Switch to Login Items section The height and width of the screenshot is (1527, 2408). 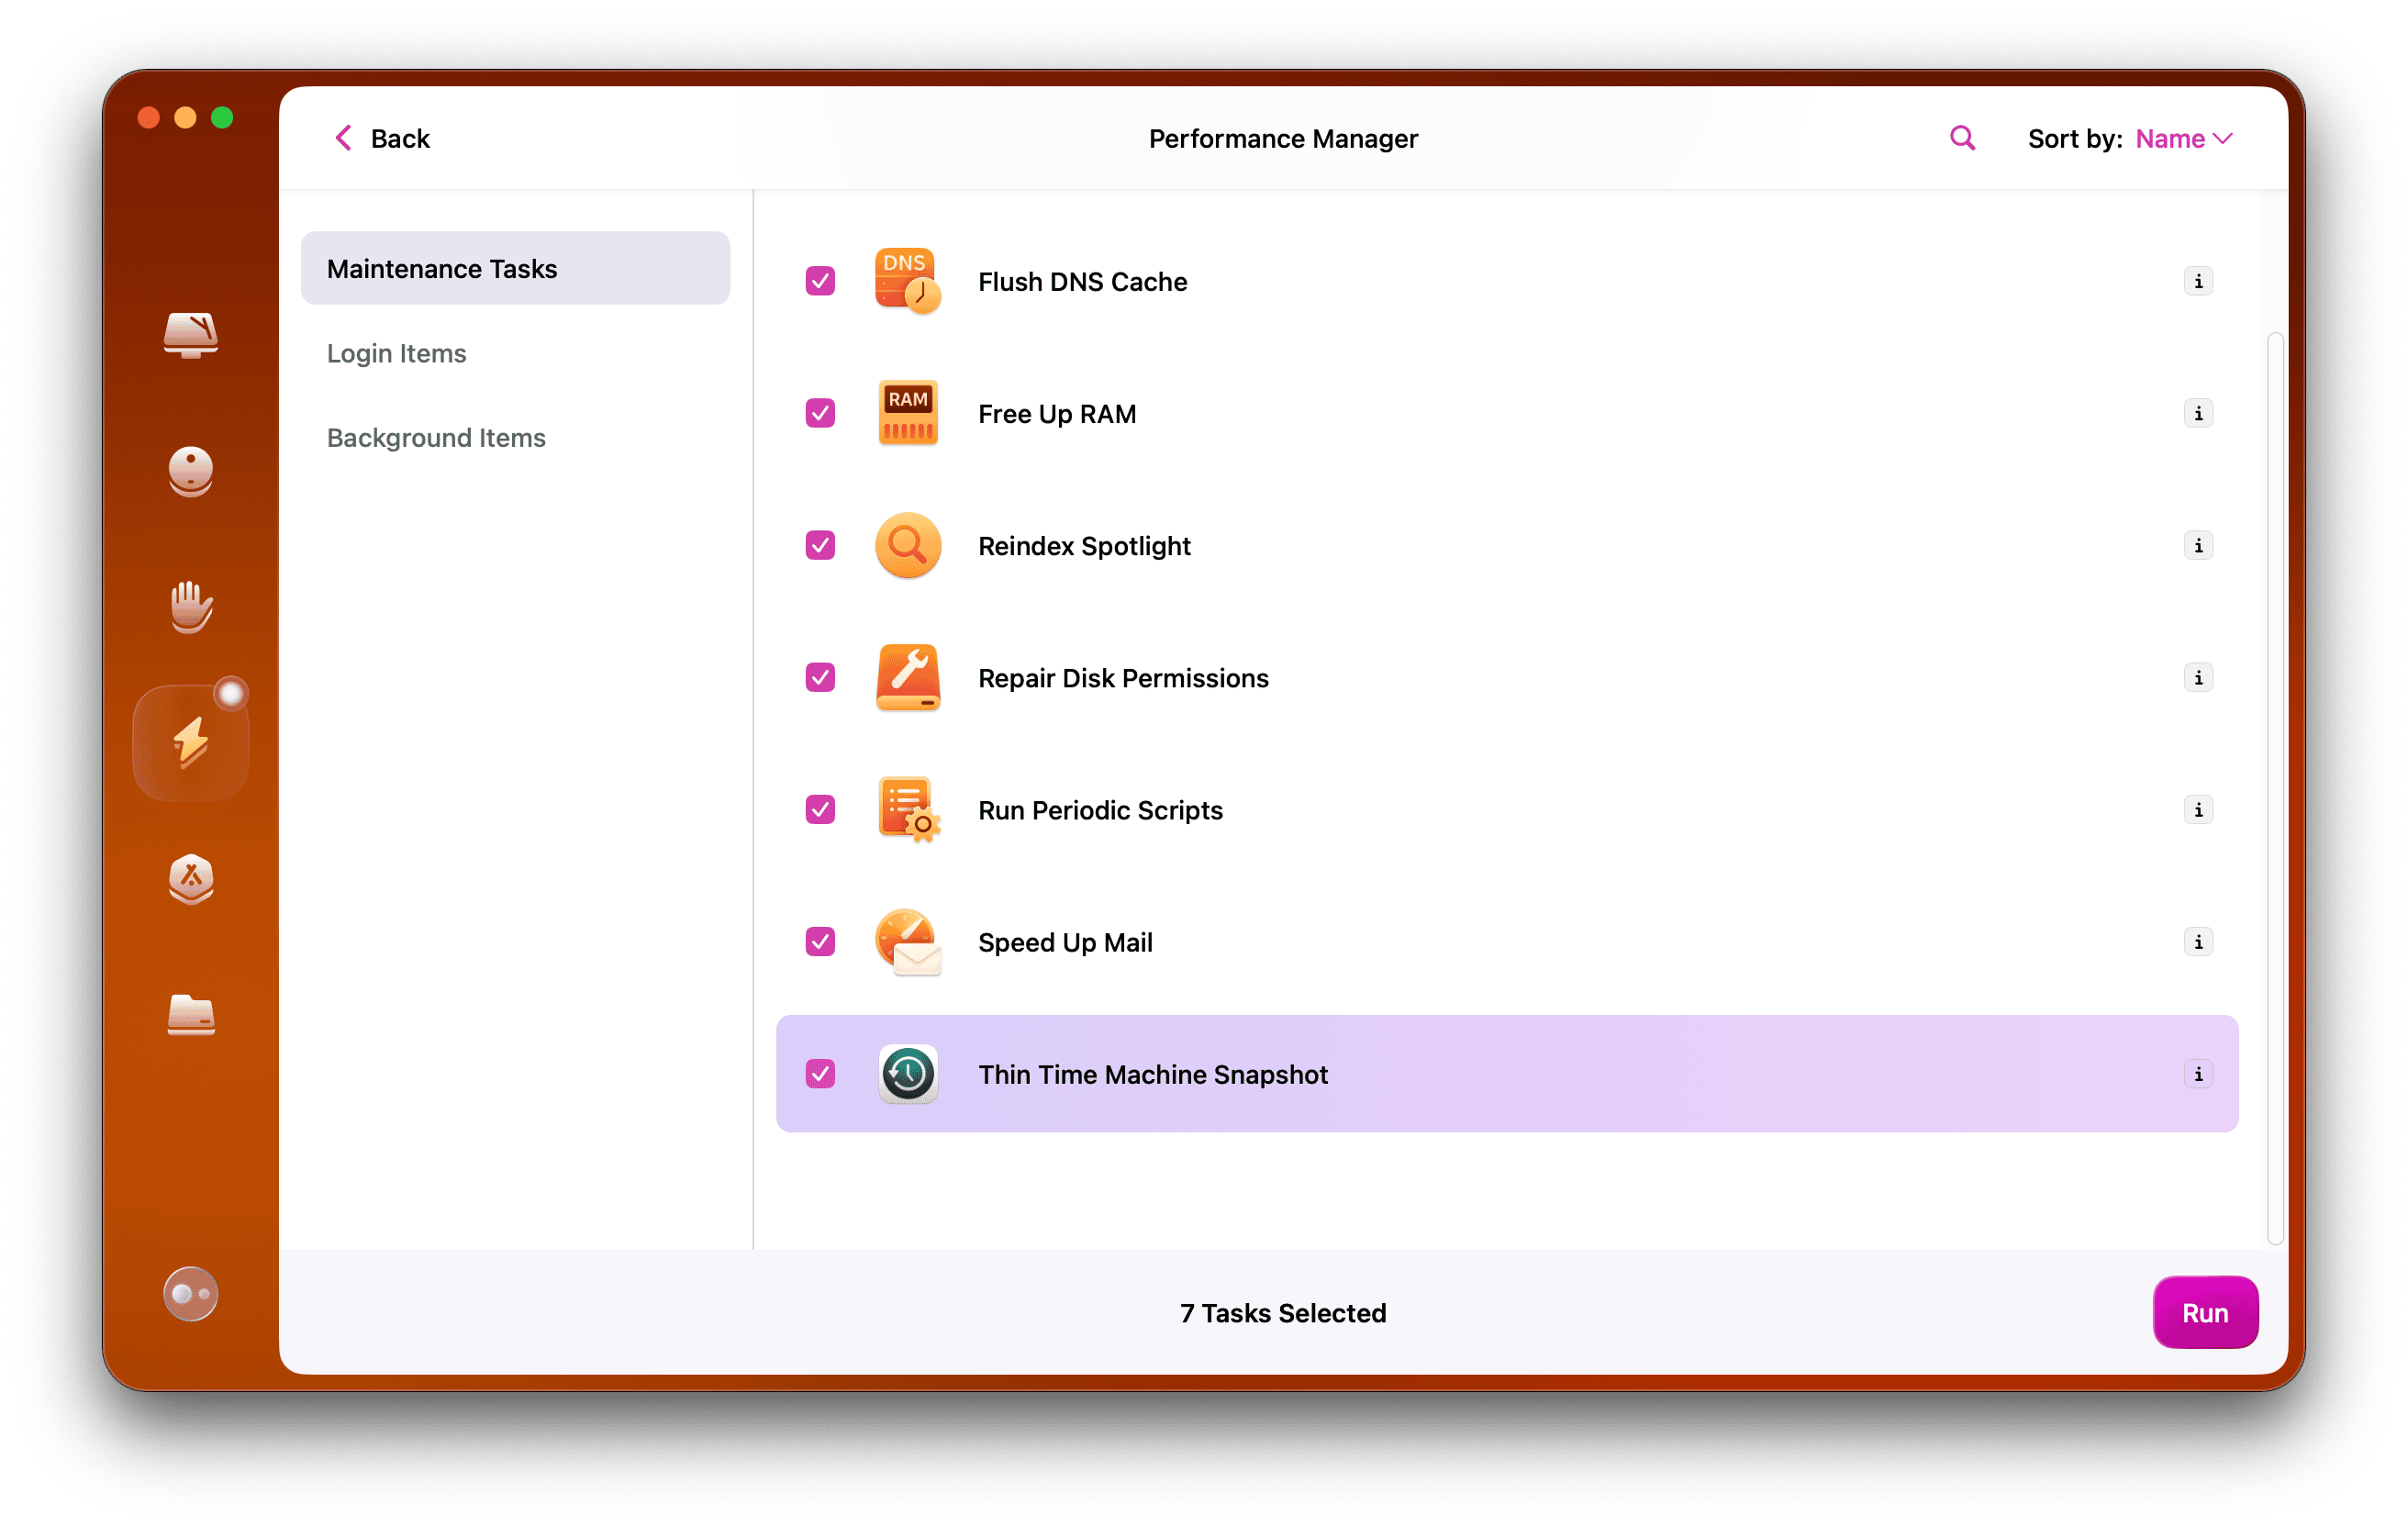(x=396, y=353)
